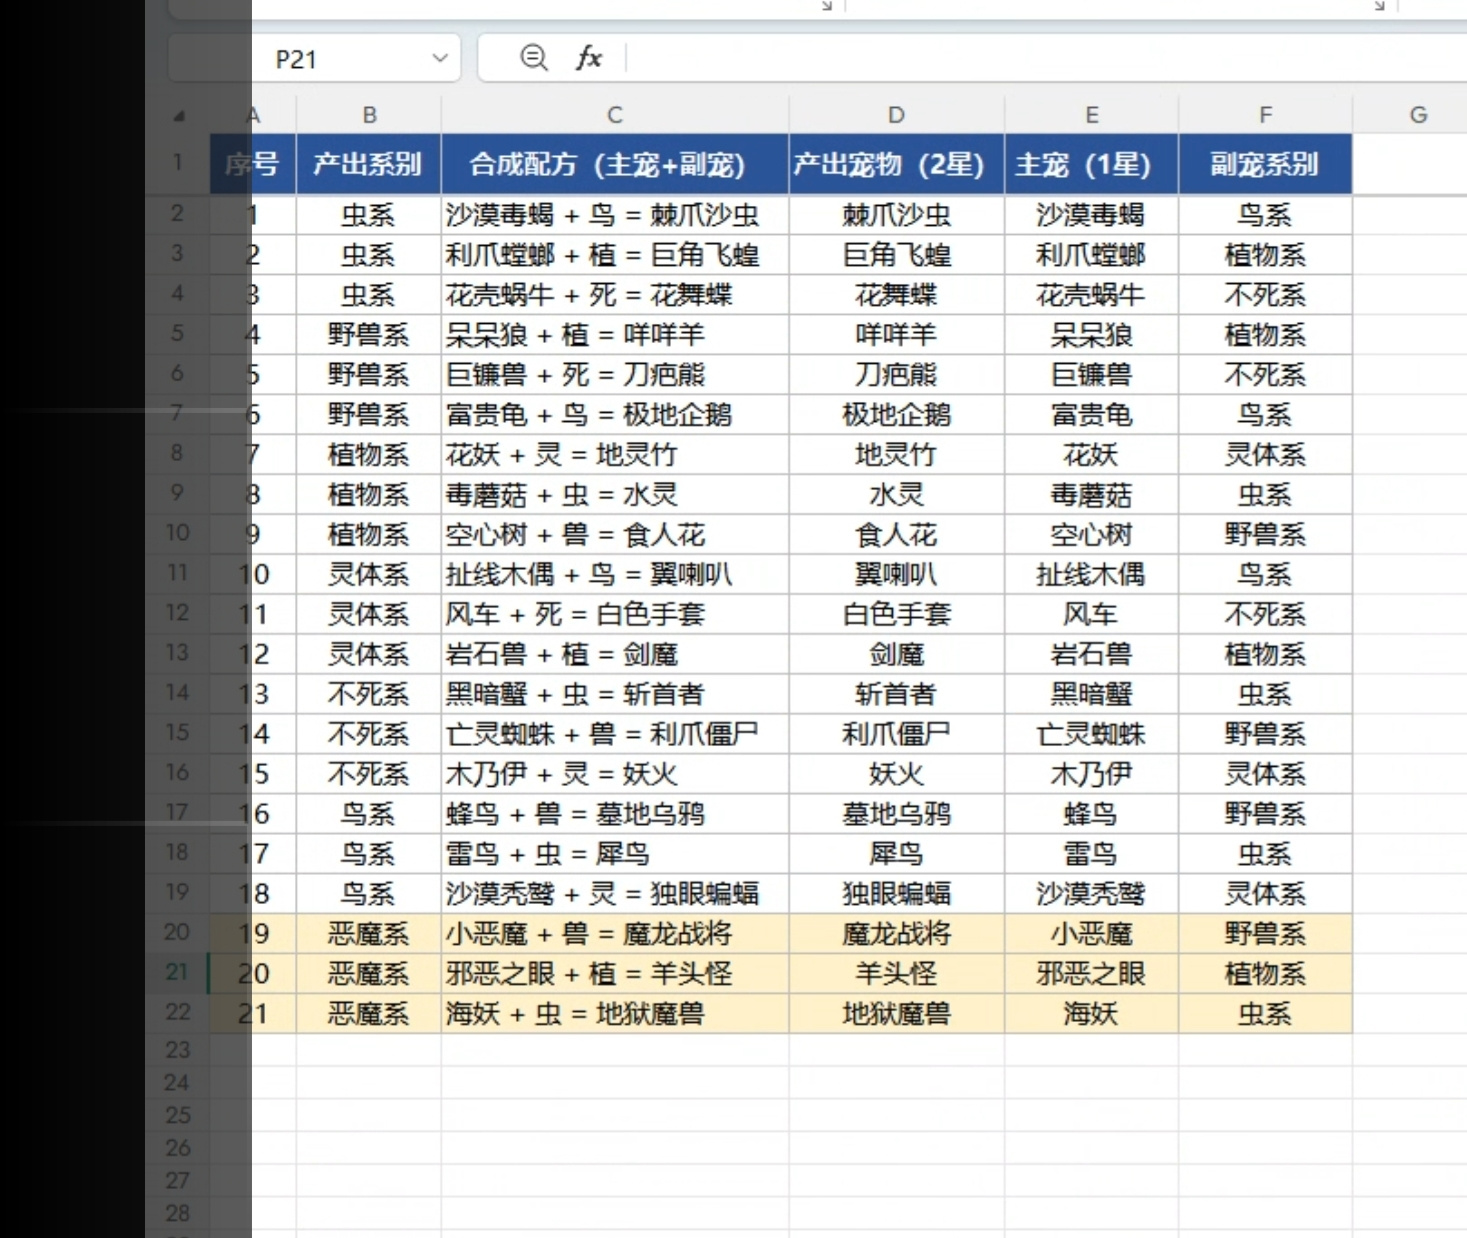
Task: Click the formula bar input area
Action: point(1045,58)
